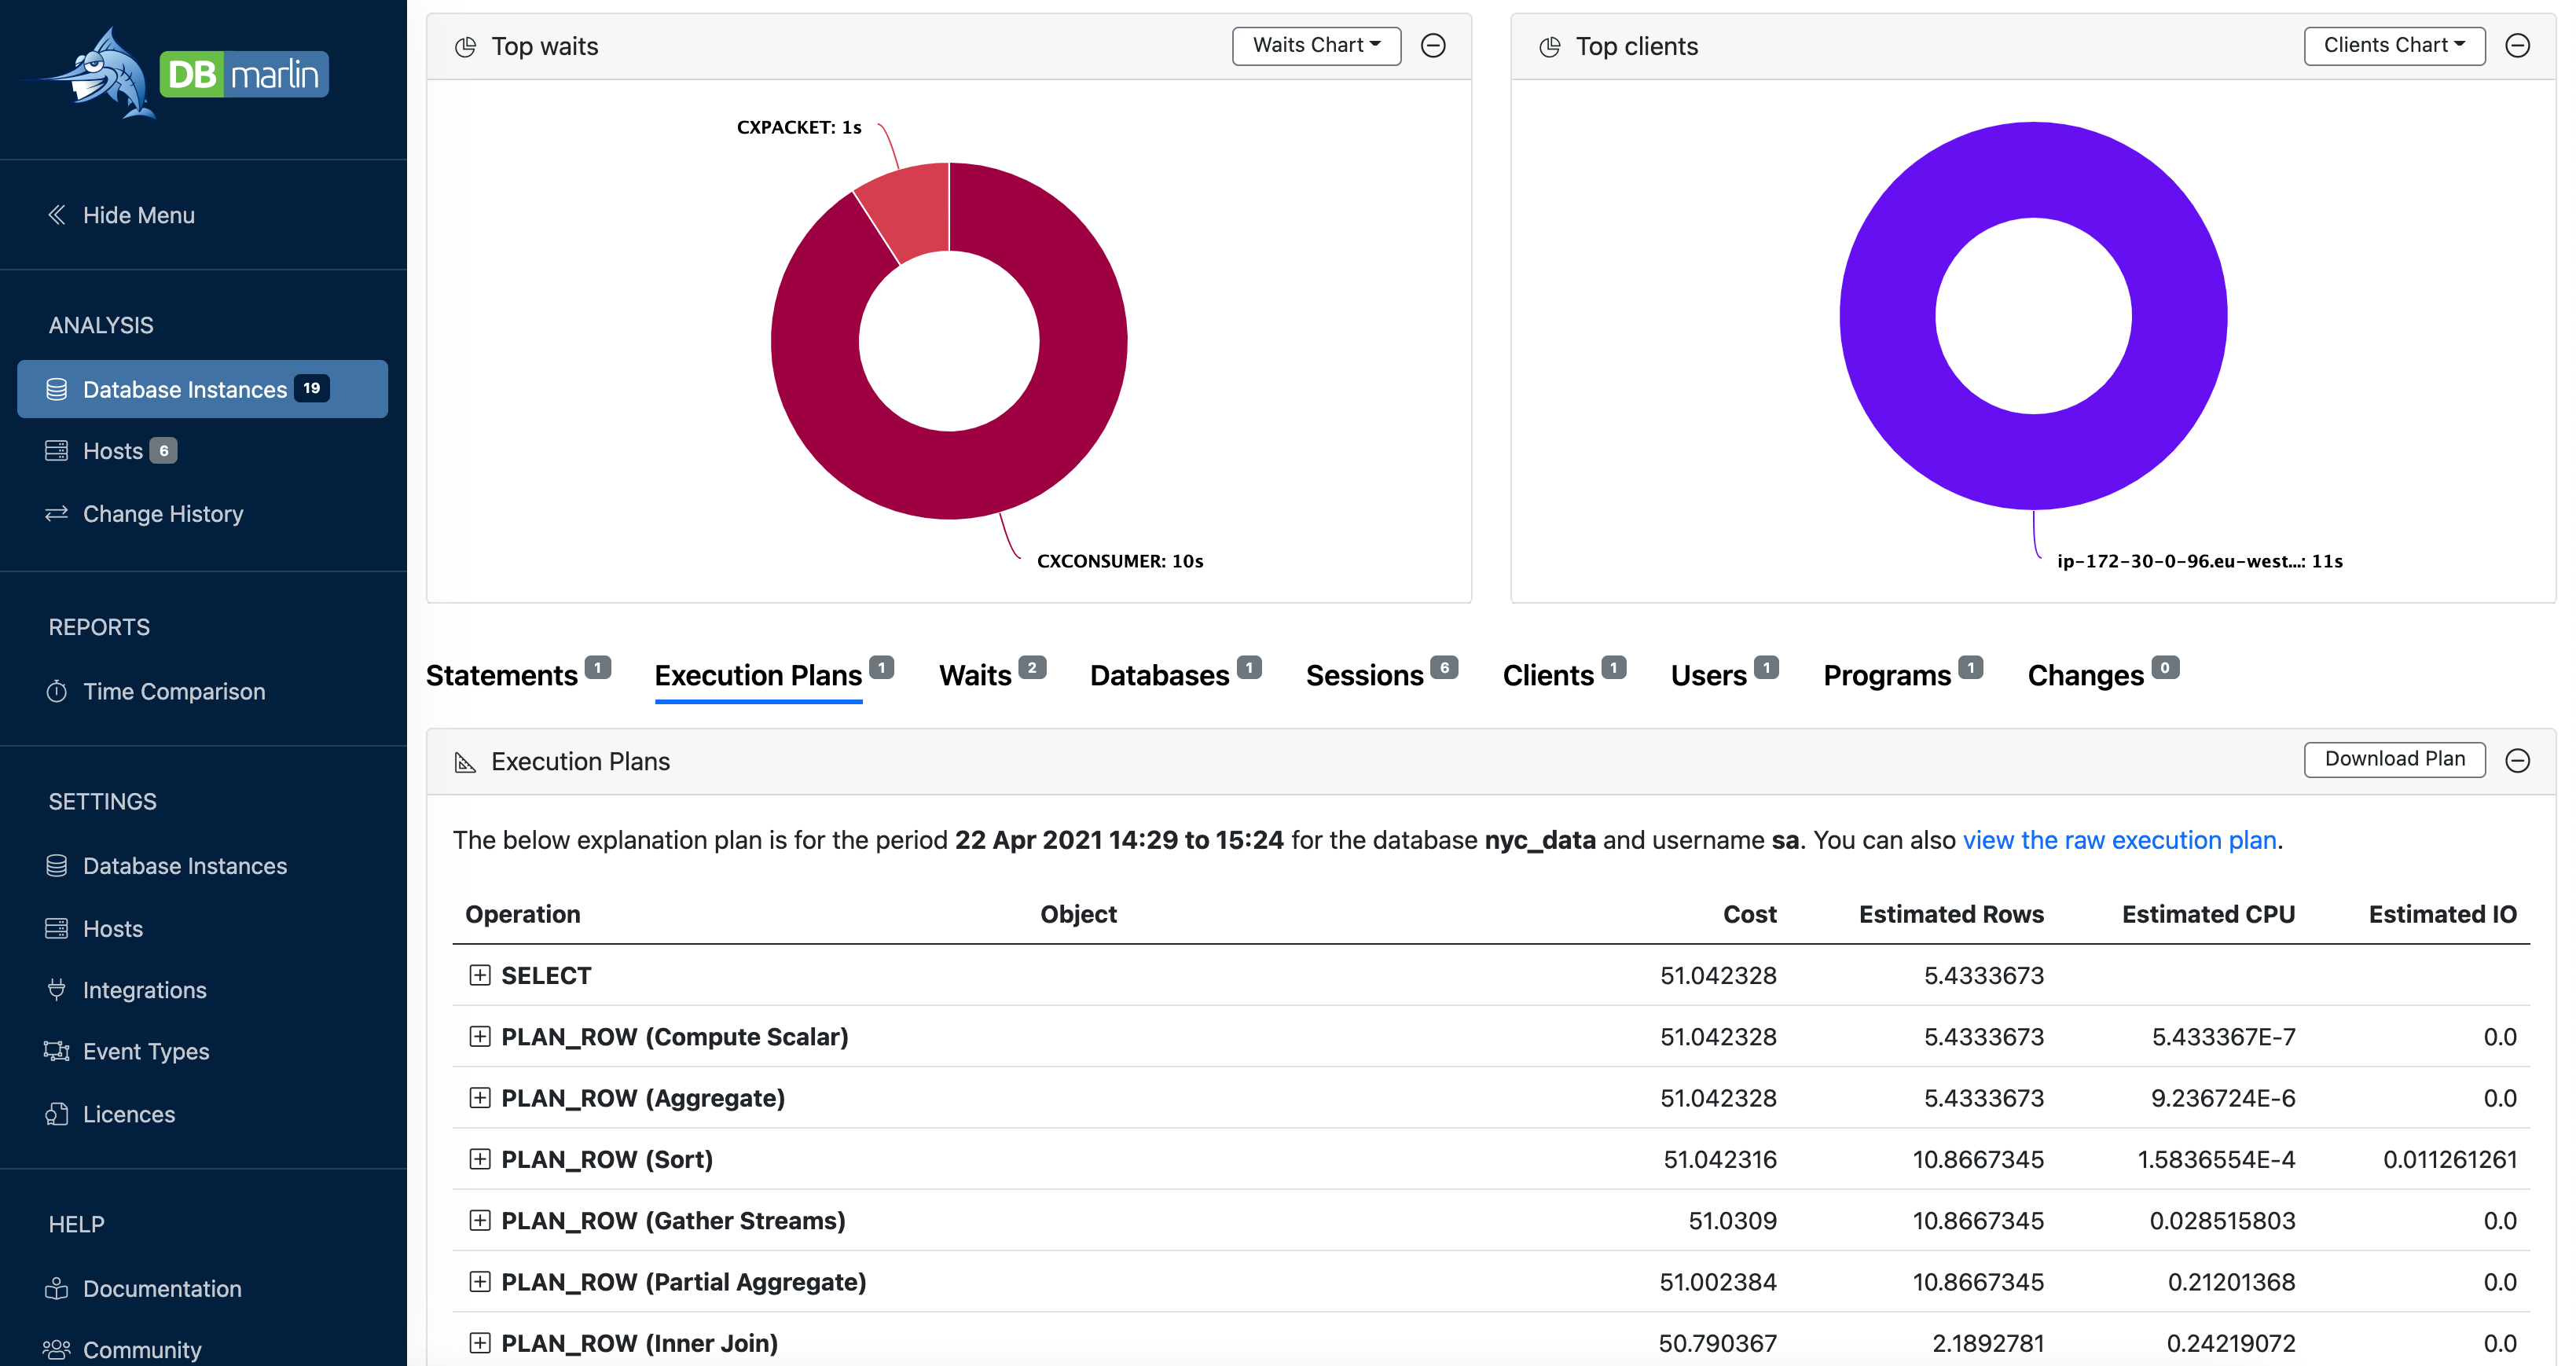The height and width of the screenshot is (1366, 2576).
Task: Open the Waits Chart dropdown
Action: click(1316, 46)
